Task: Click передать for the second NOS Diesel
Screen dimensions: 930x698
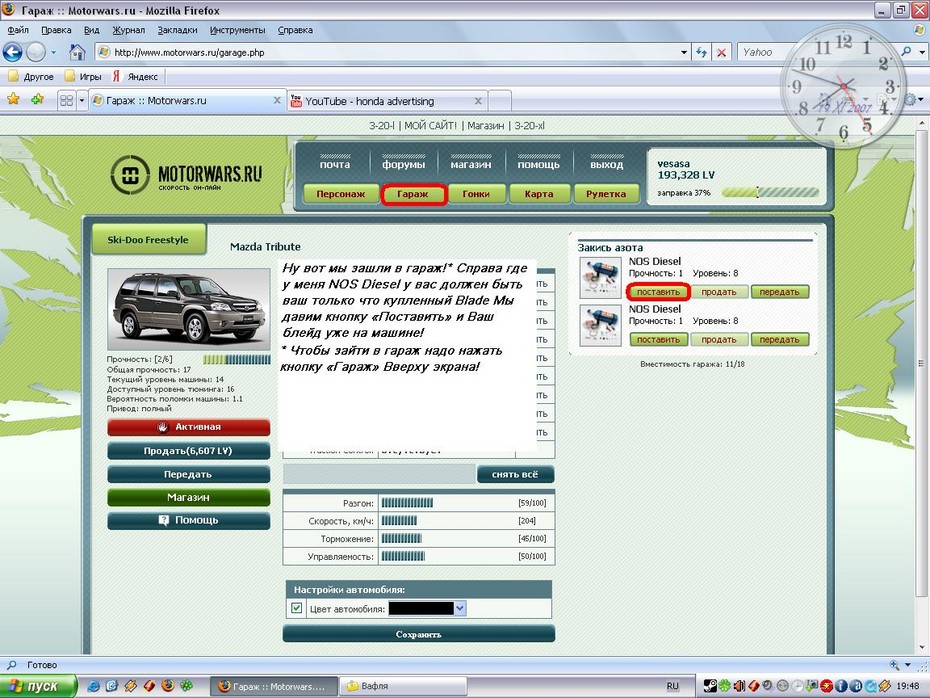Action: 779,340
